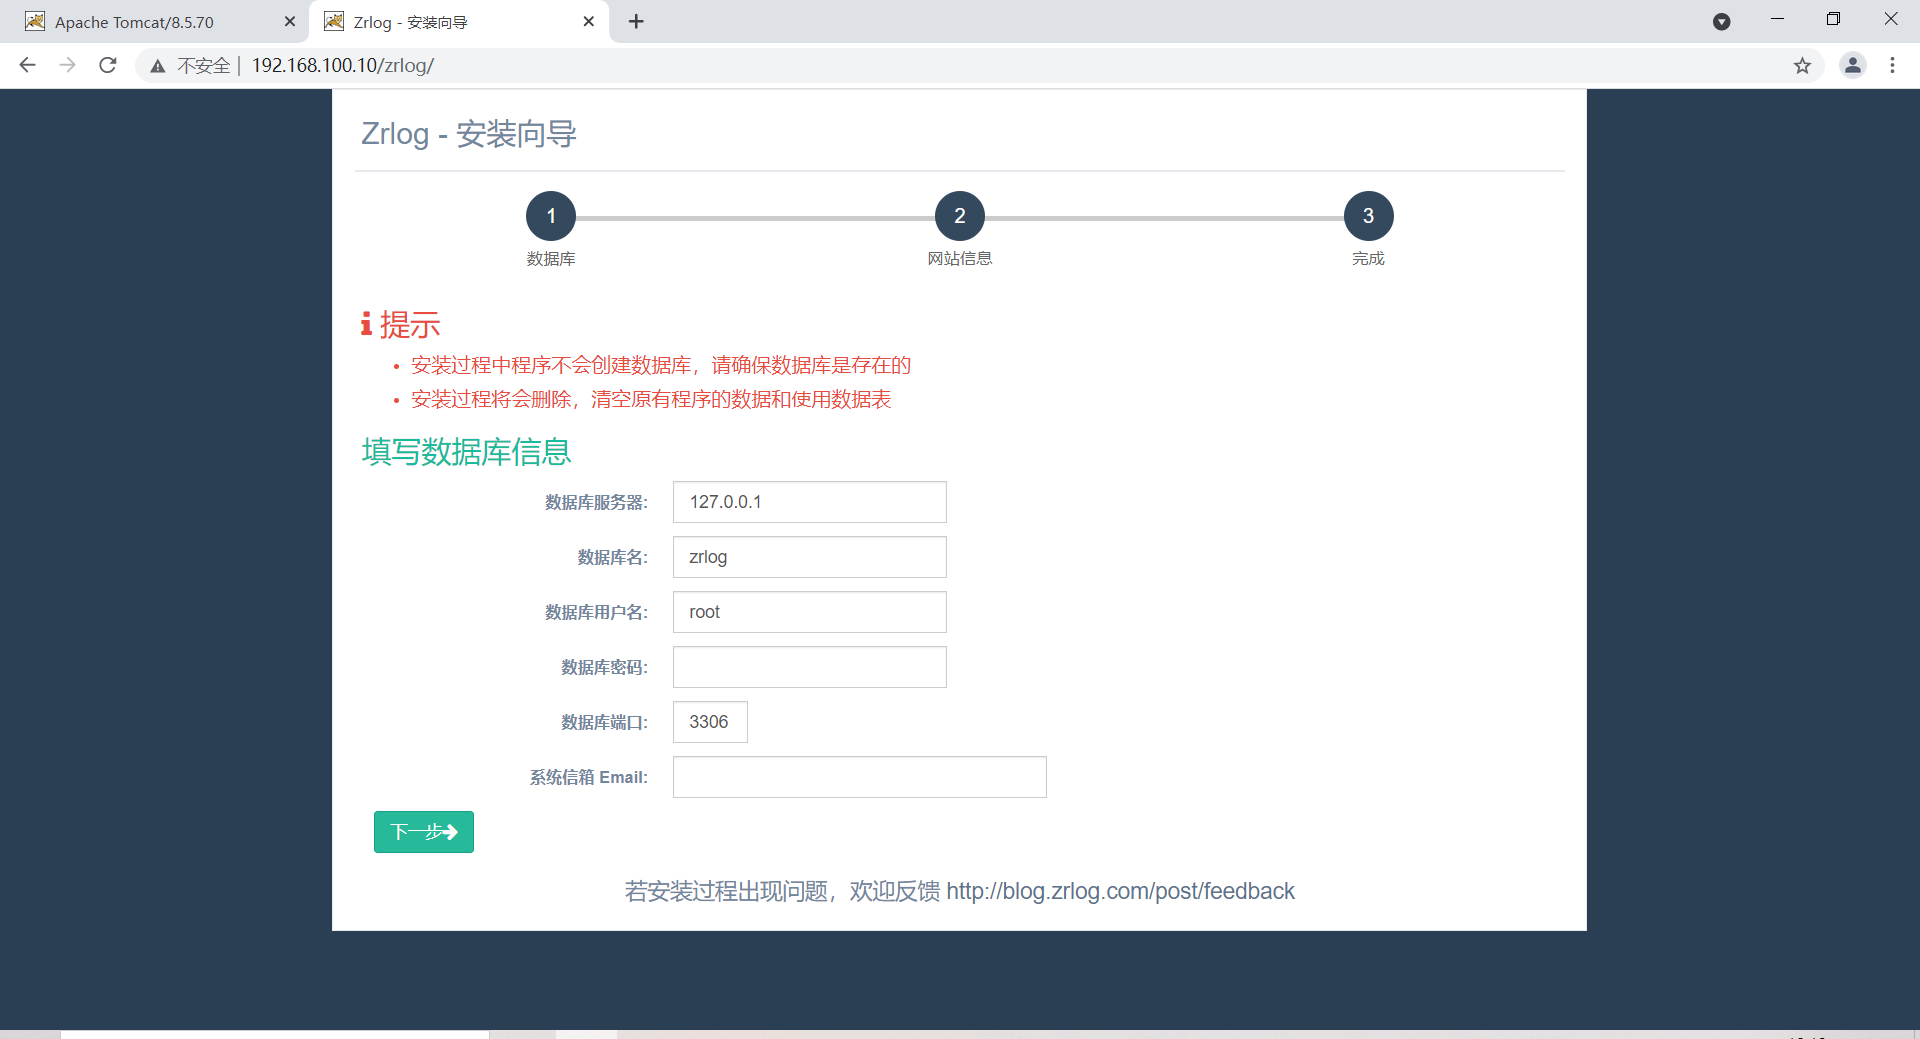Screen dimensions: 1920x1039
Task: Go back to the previous page
Action: [x=27, y=65]
